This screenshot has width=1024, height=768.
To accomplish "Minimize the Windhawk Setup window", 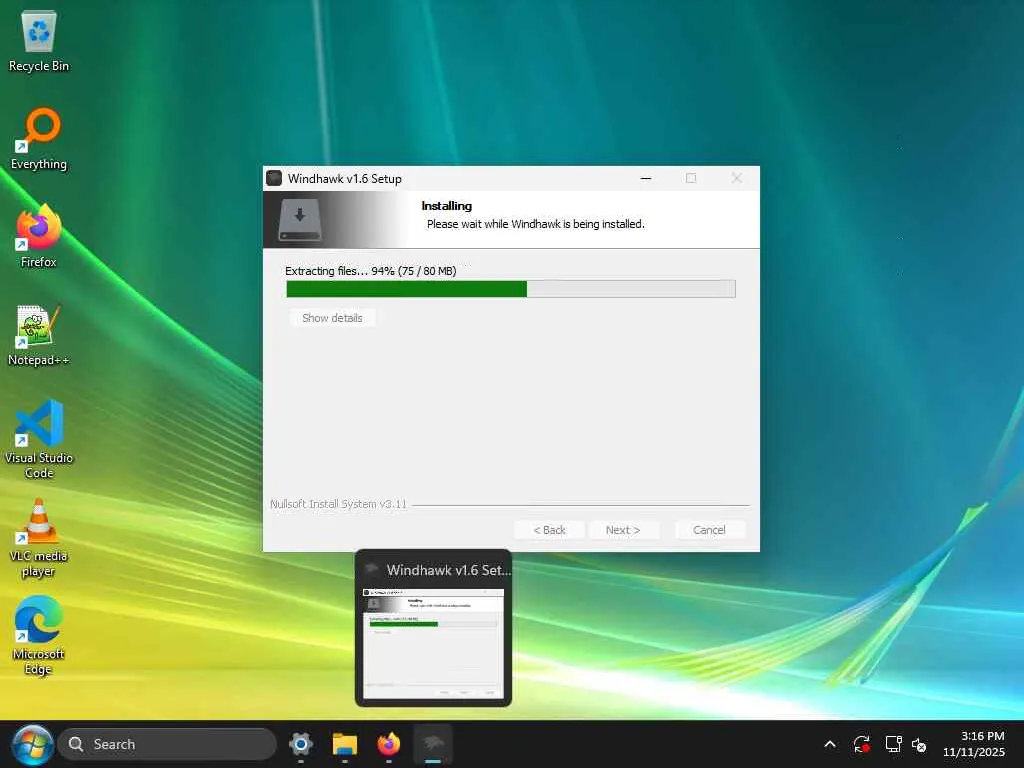I will [x=646, y=178].
